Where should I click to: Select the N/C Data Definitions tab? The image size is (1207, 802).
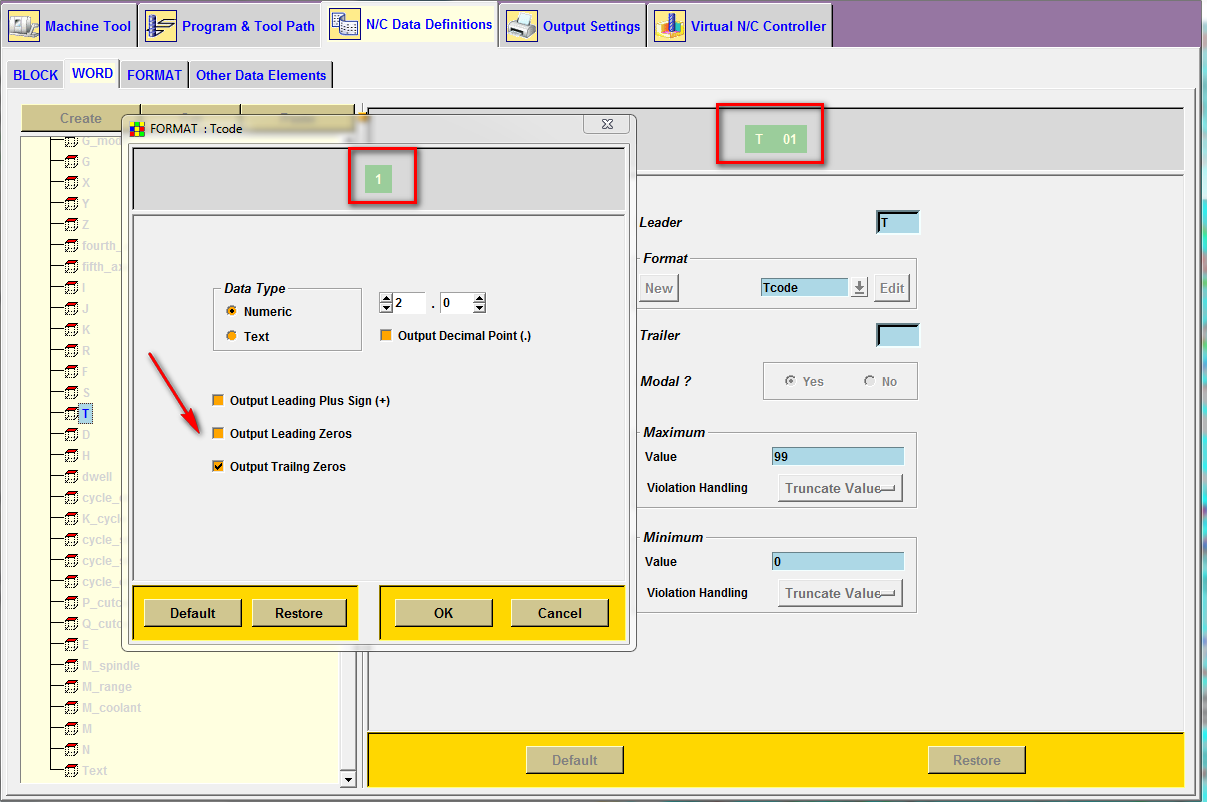[411, 24]
